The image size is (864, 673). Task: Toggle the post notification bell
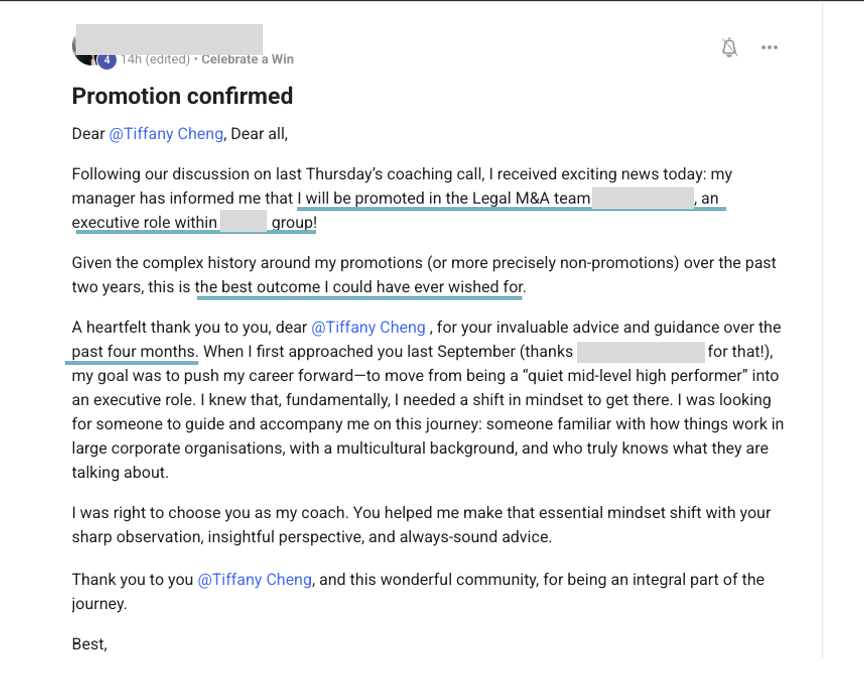(729, 47)
